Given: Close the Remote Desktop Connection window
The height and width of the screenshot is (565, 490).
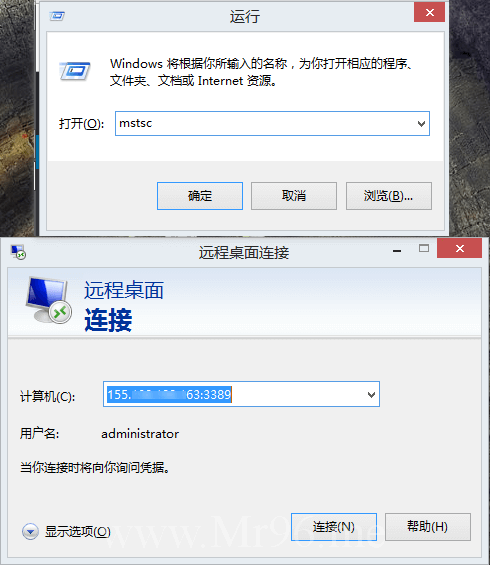Looking at the screenshot, I should click(459, 248).
